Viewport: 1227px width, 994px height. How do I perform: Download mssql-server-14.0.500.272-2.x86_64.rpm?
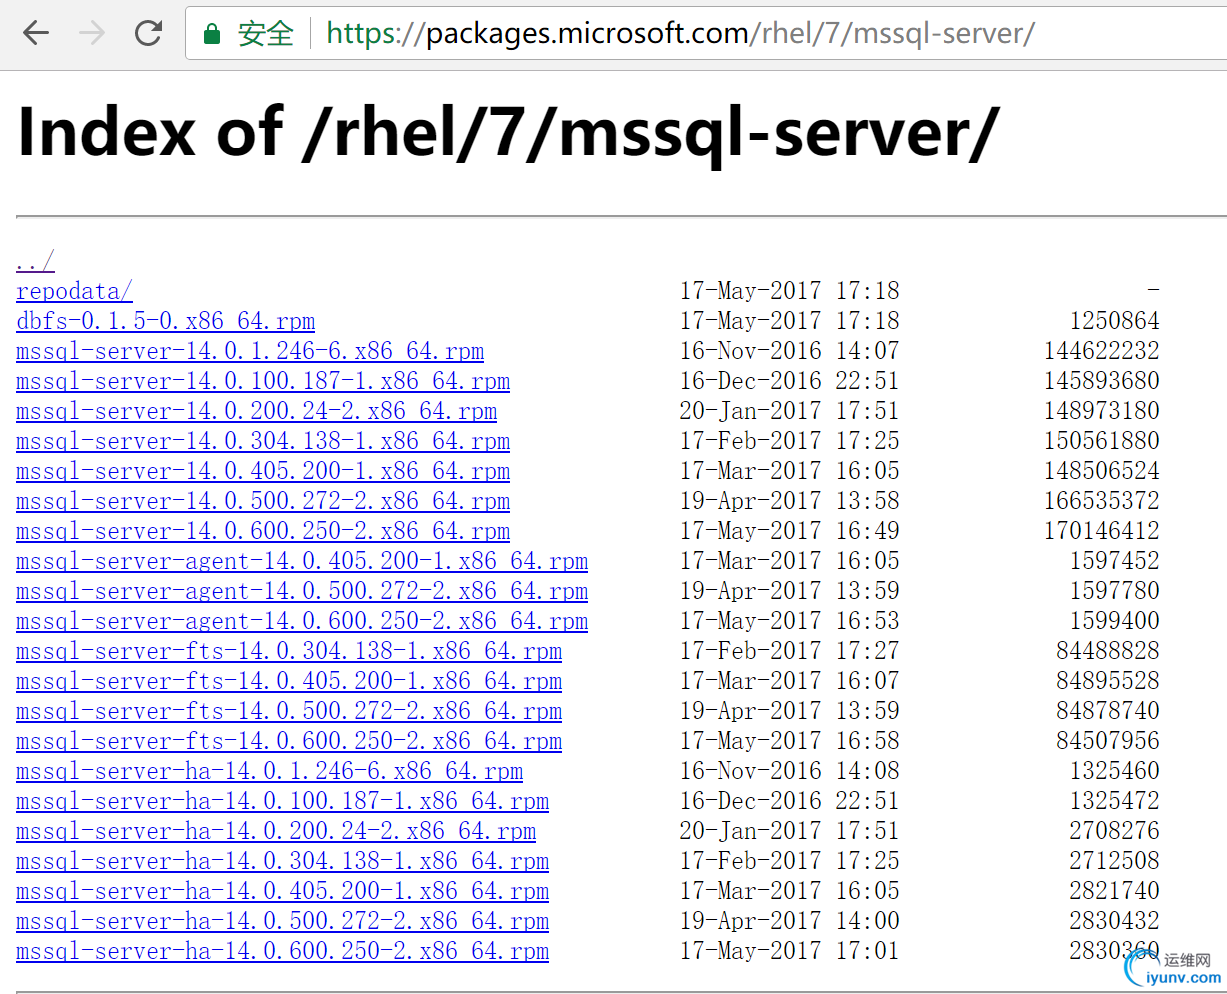pos(263,501)
